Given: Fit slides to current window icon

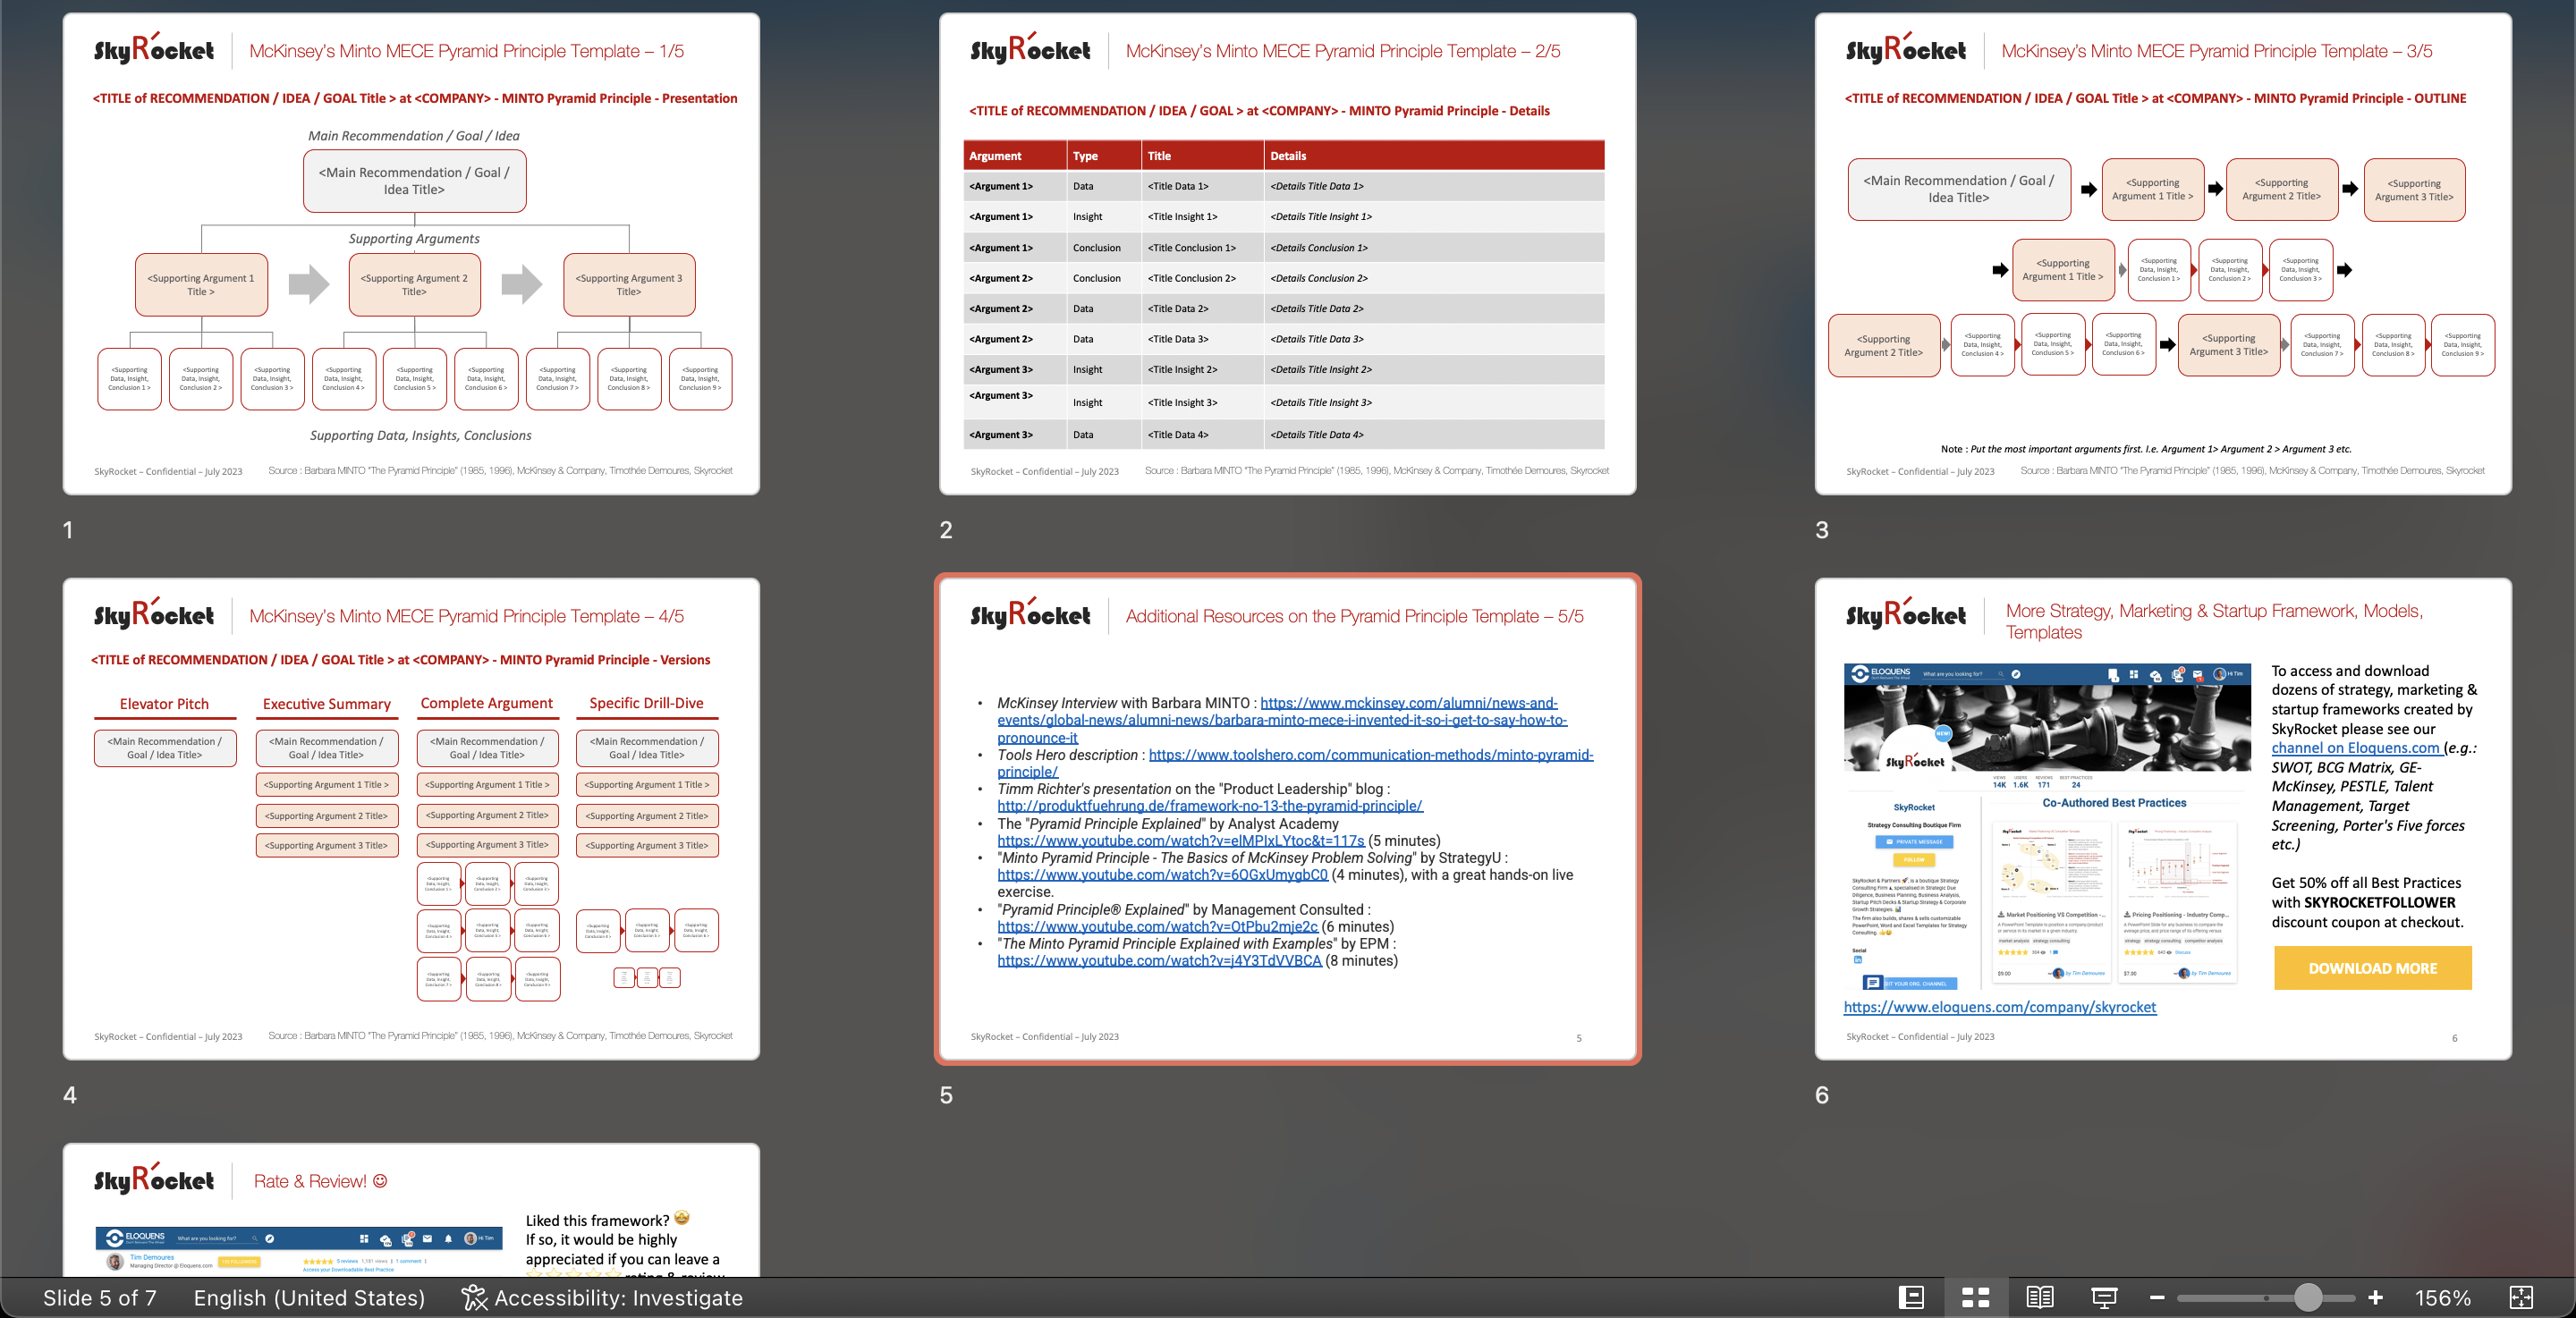Looking at the screenshot, I should coord(2521,1298).
